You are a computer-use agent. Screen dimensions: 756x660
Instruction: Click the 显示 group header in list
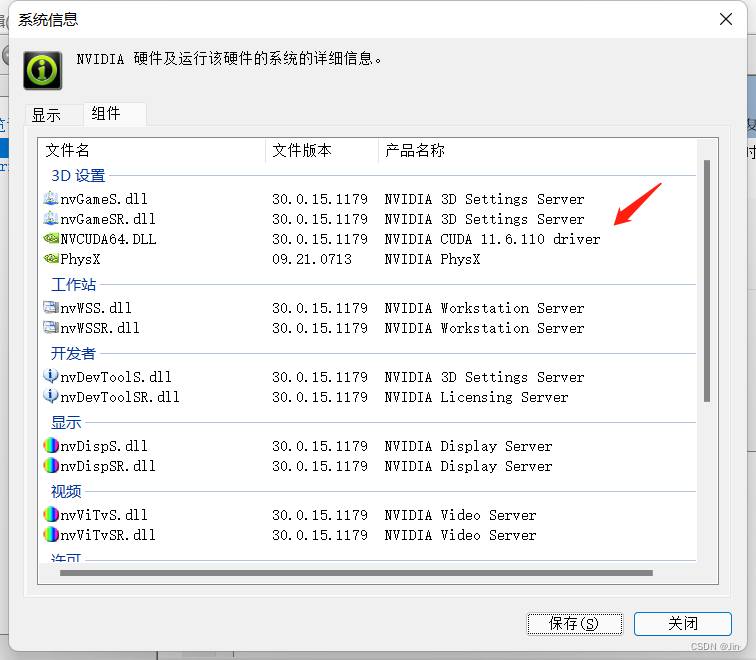66,422
